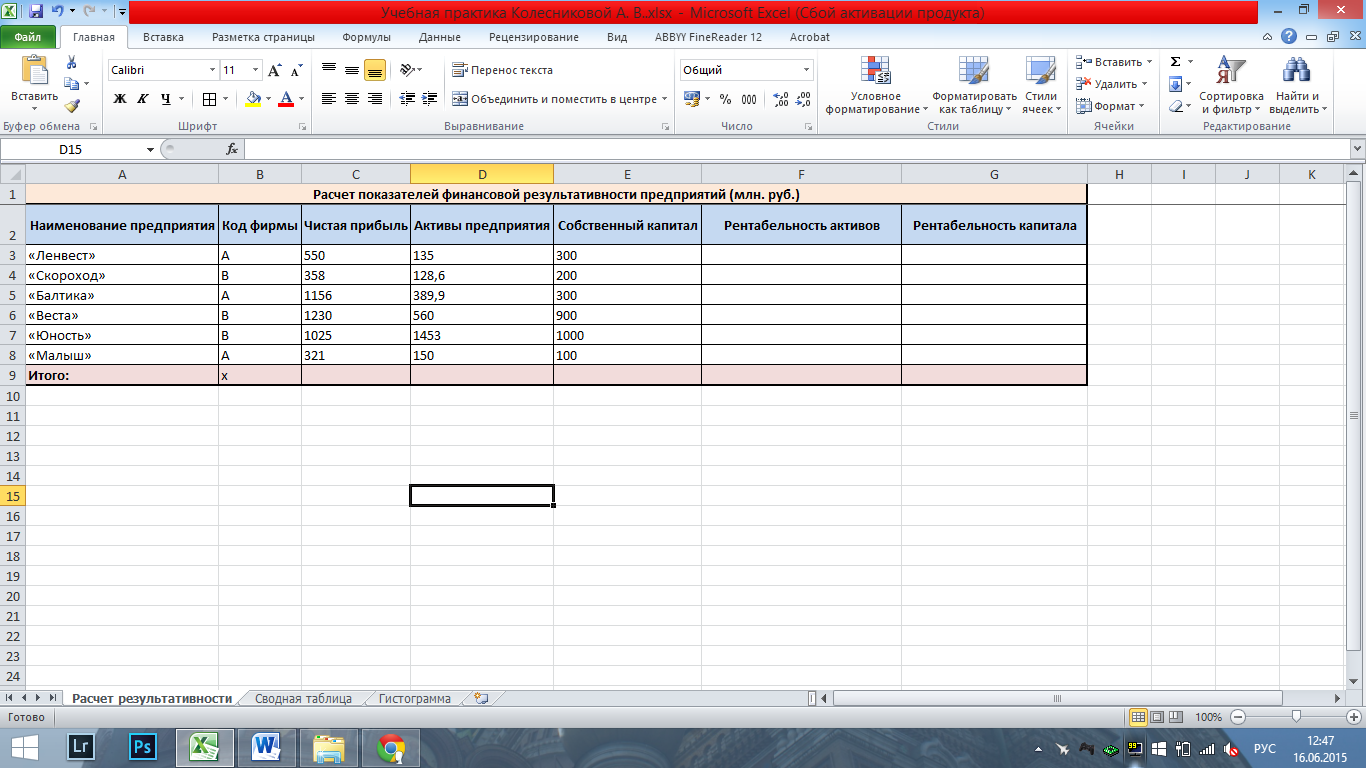
Task: Click the Photoshop icon in taskbar
Action: [144, 746]
